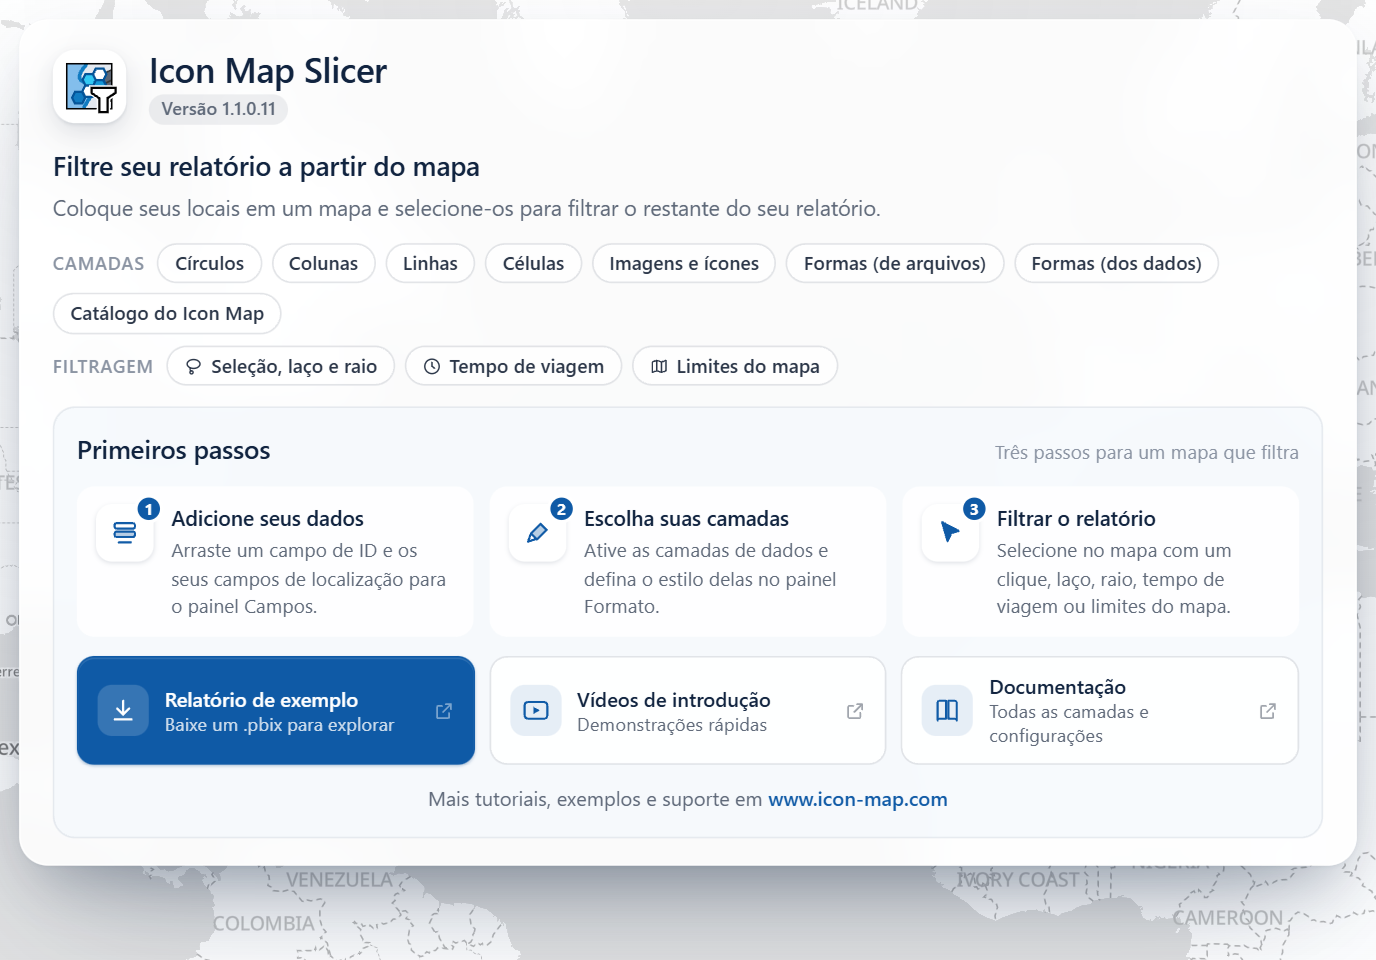
Task: Click the Icon Map Slicer title text
Action: (x=268, y=71)
